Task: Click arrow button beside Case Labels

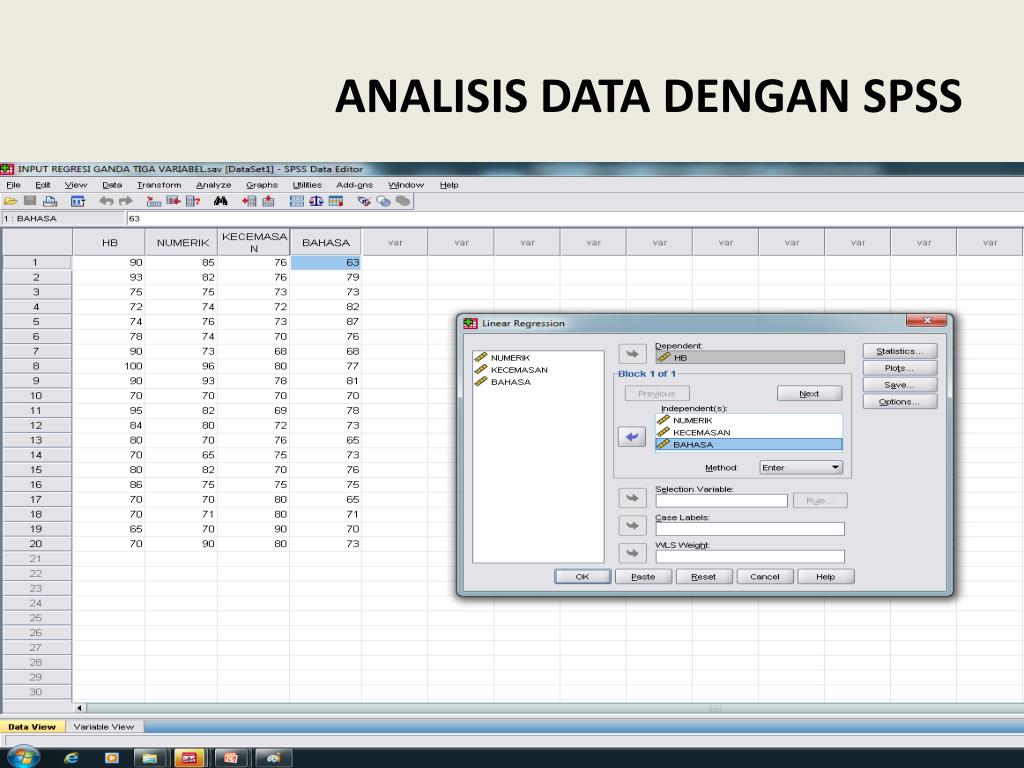Action: [632, 526]
